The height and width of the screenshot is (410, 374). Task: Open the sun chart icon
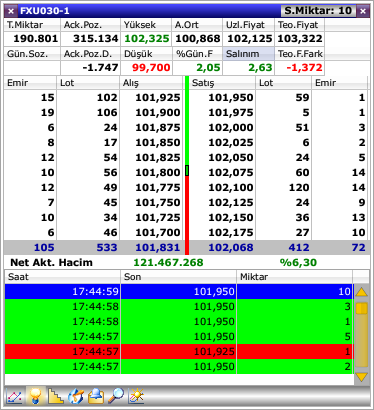point(136,396)
